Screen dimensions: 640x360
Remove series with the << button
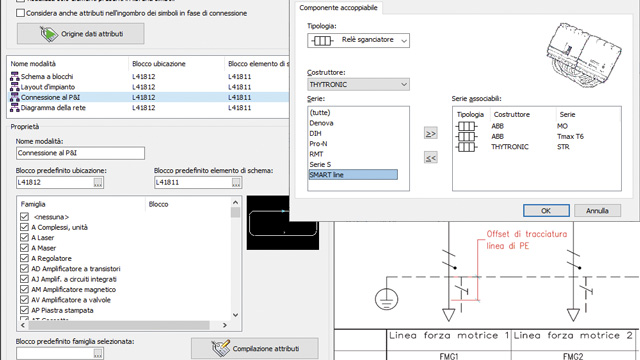click(x=431, y=158)
